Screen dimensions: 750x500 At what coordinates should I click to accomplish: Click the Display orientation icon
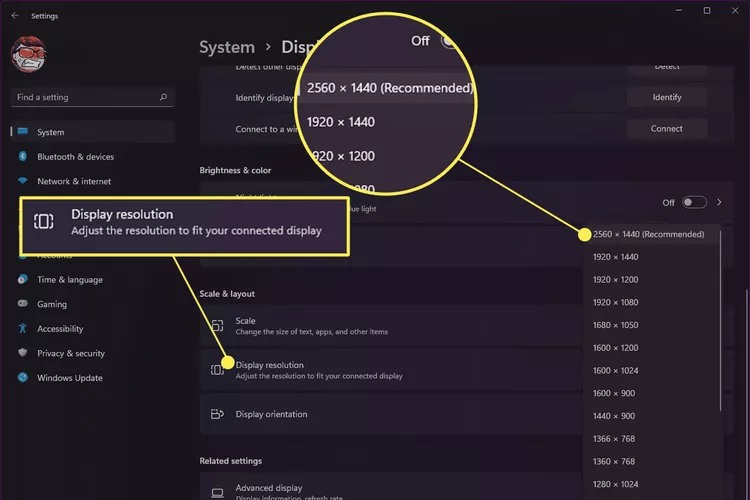(217, 414)
